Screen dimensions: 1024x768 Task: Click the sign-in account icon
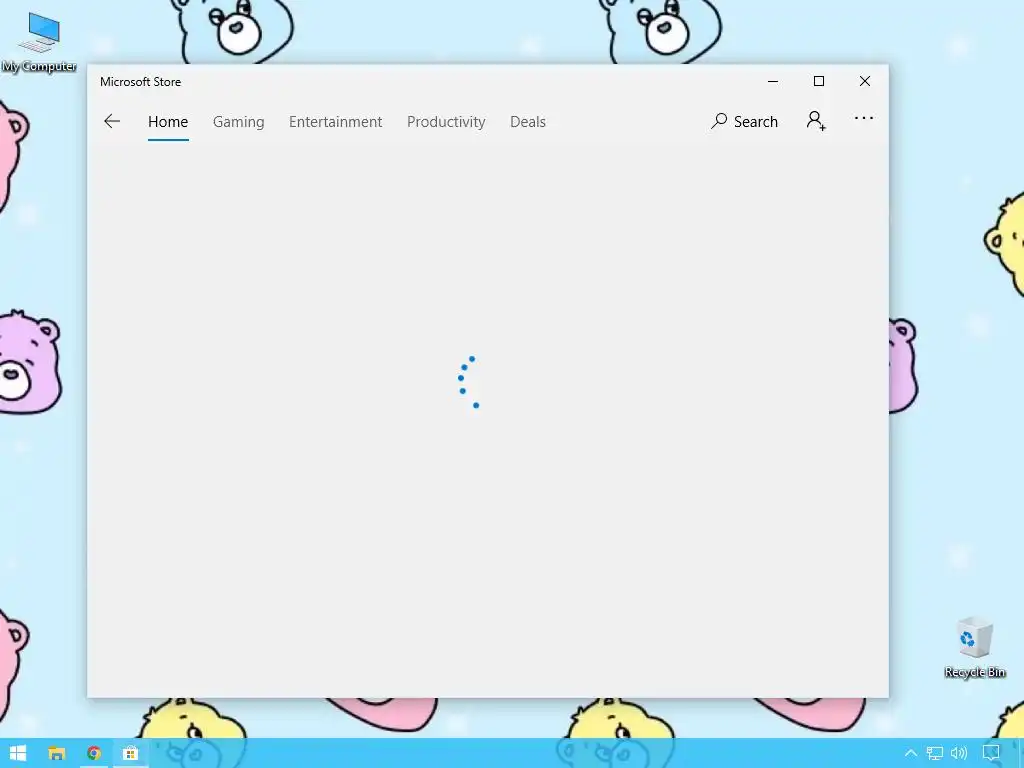(816, 121)
